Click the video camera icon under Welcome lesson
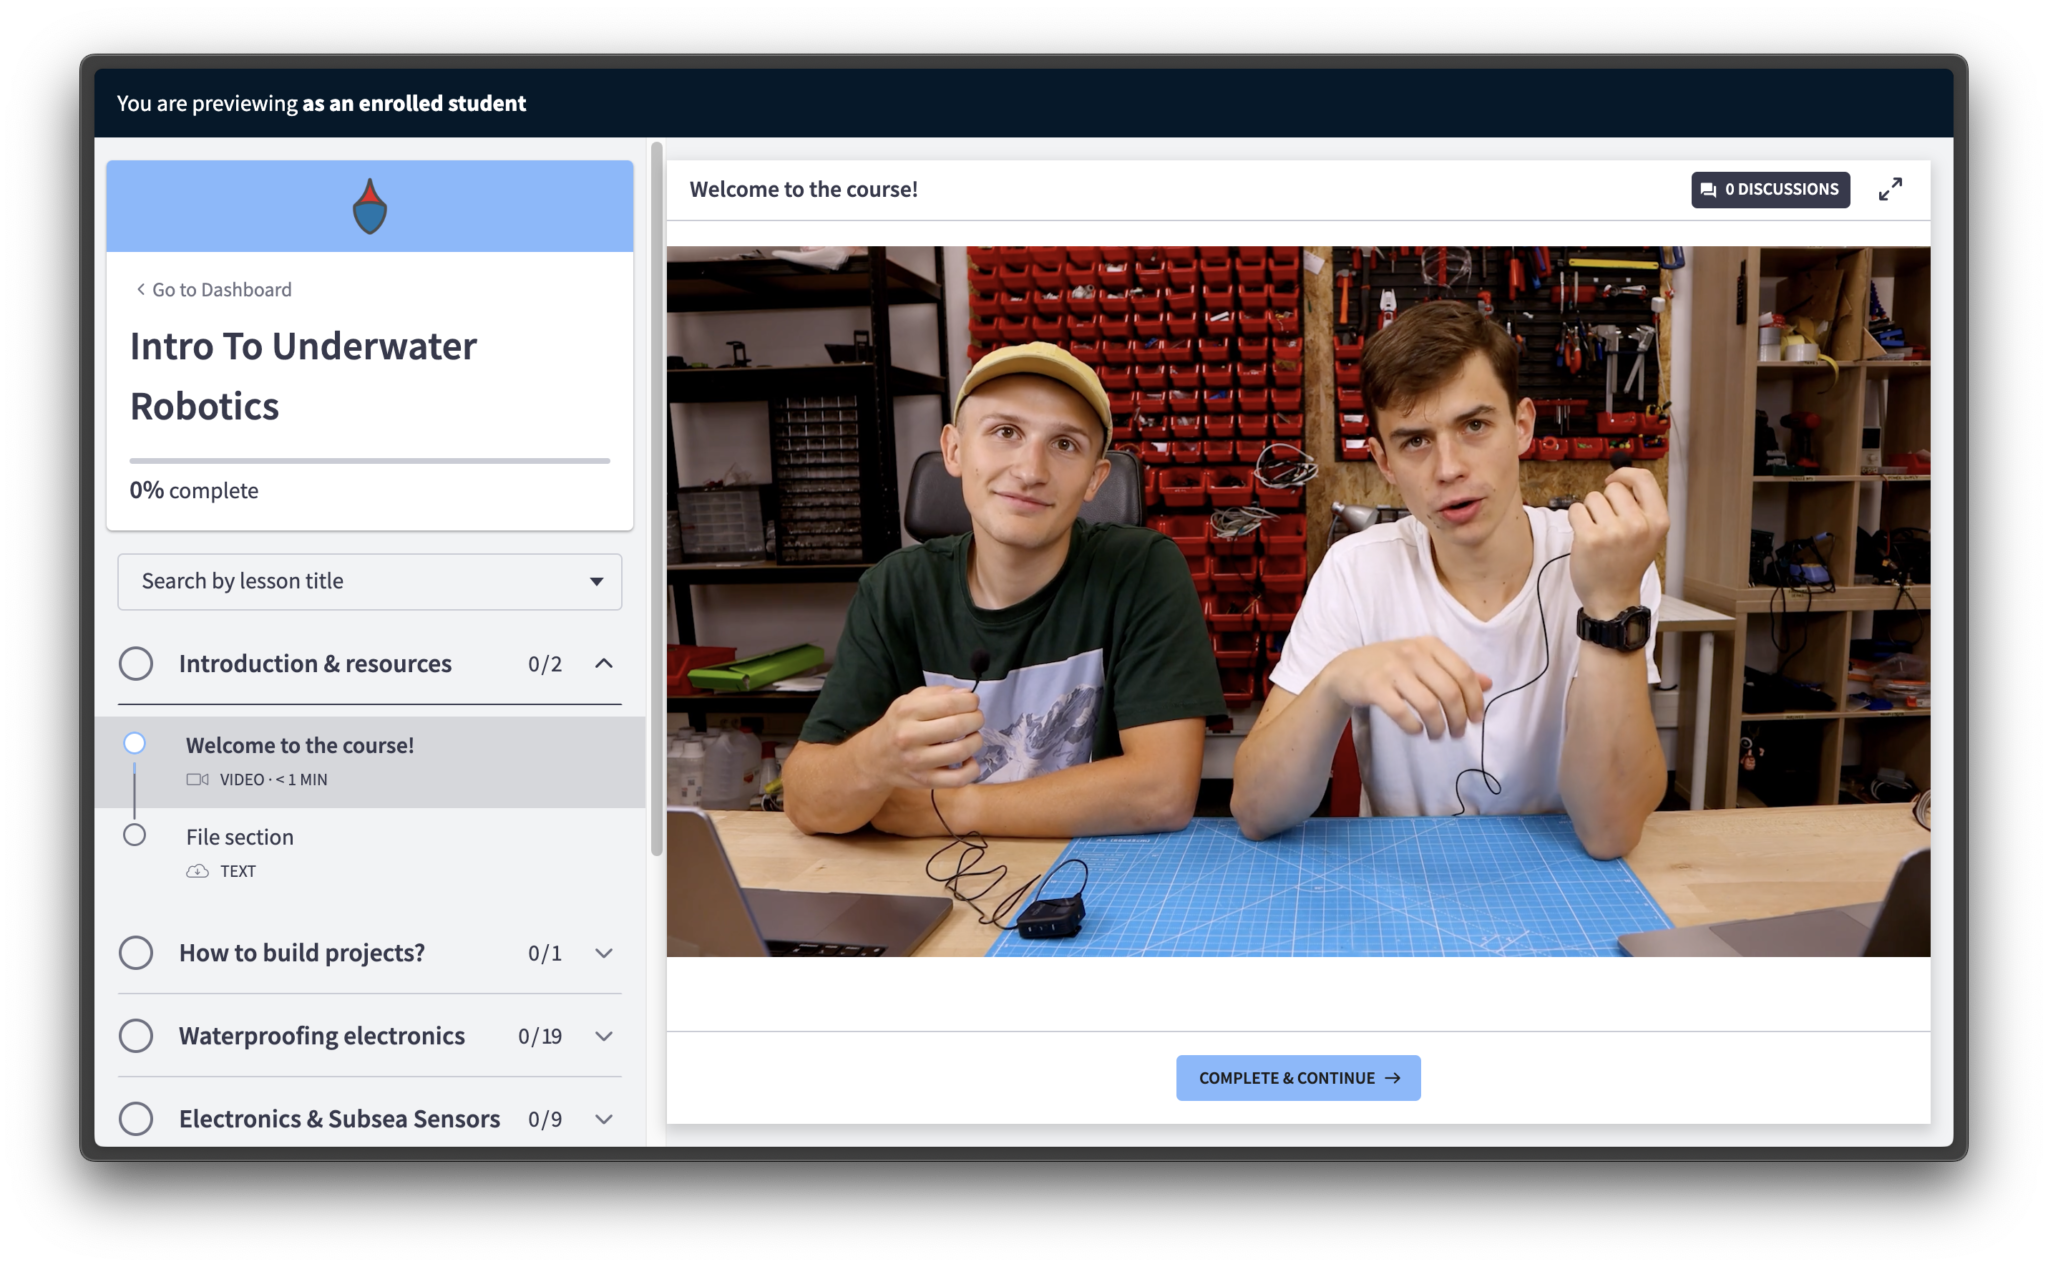 coord(197,780)
